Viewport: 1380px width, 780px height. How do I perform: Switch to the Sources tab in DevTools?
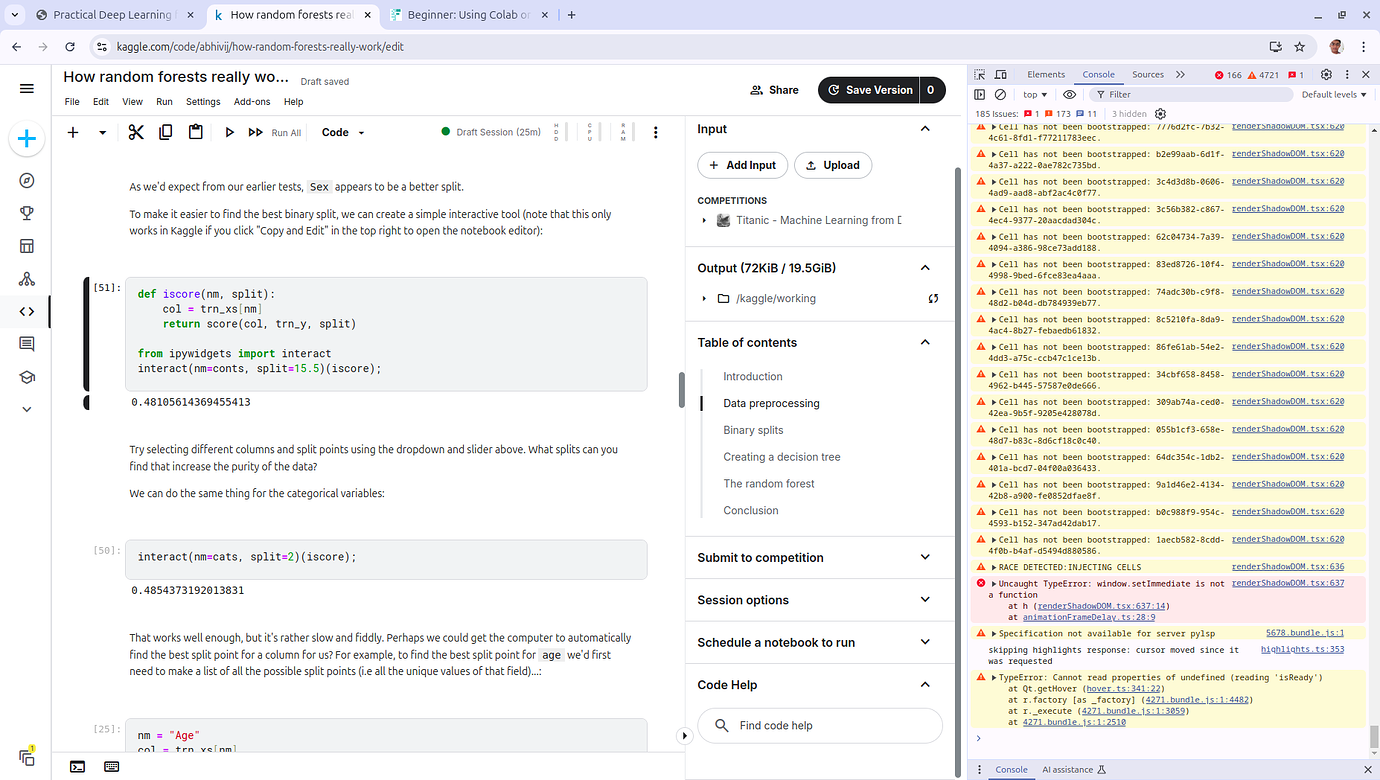[1146, 74]
